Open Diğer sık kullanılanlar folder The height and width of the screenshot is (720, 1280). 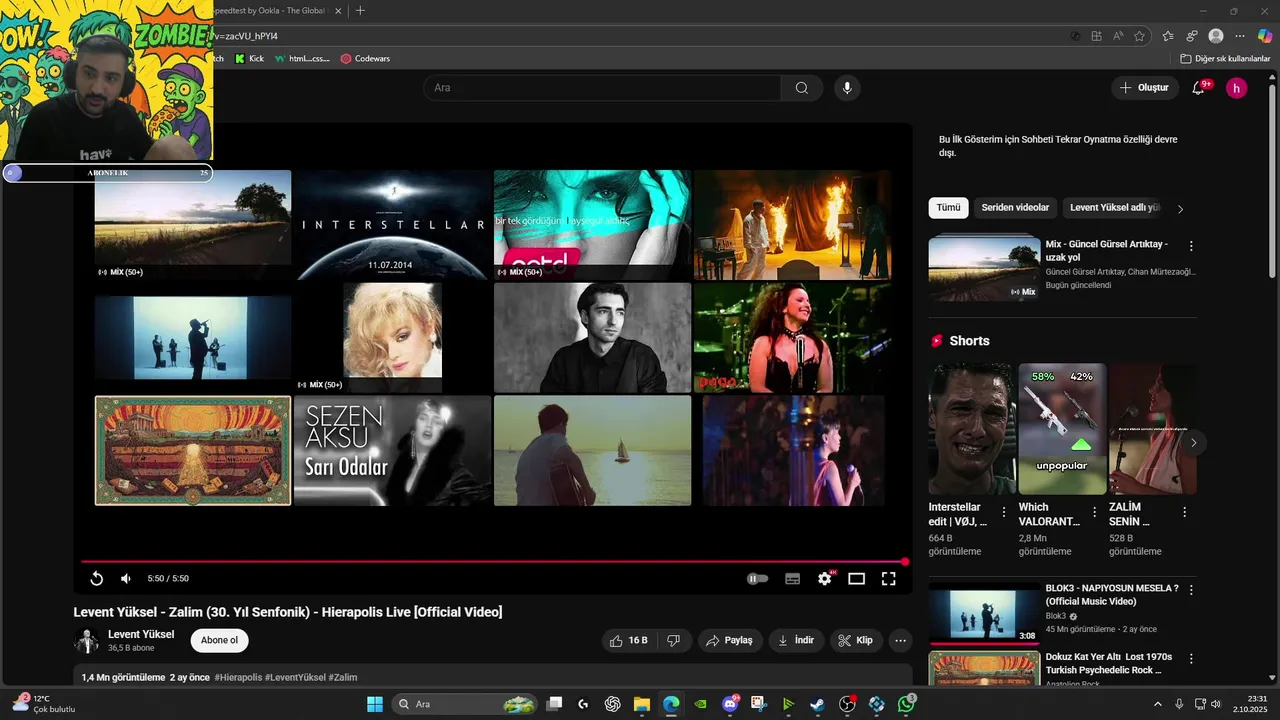(1225, 59)
